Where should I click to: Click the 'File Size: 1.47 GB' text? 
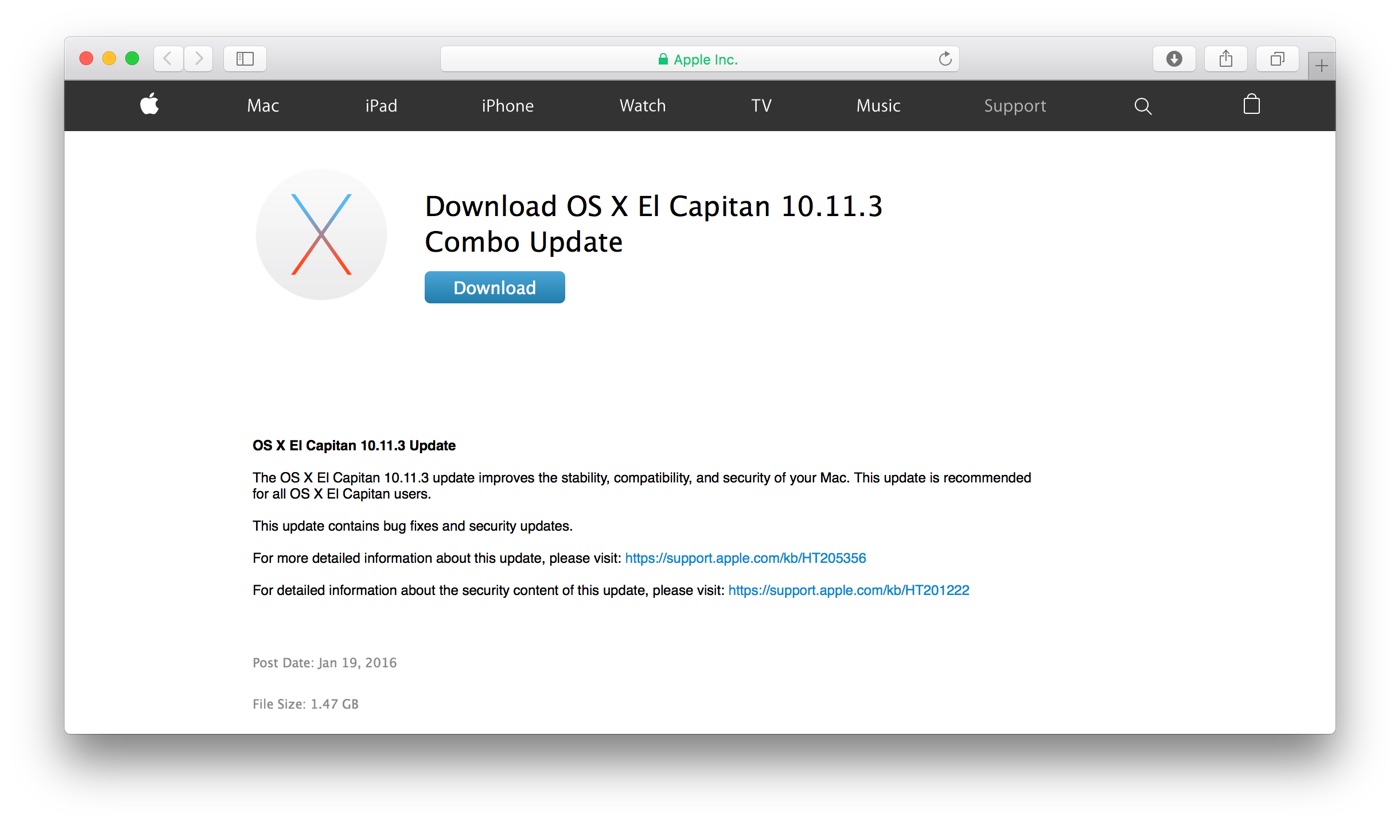point(306,704)
